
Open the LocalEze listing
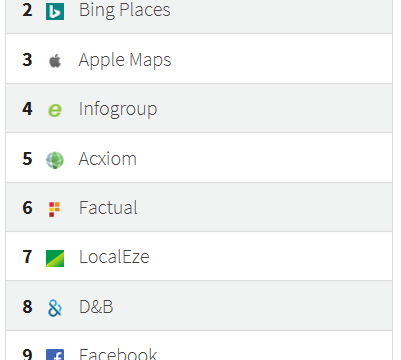pos(114,257)
